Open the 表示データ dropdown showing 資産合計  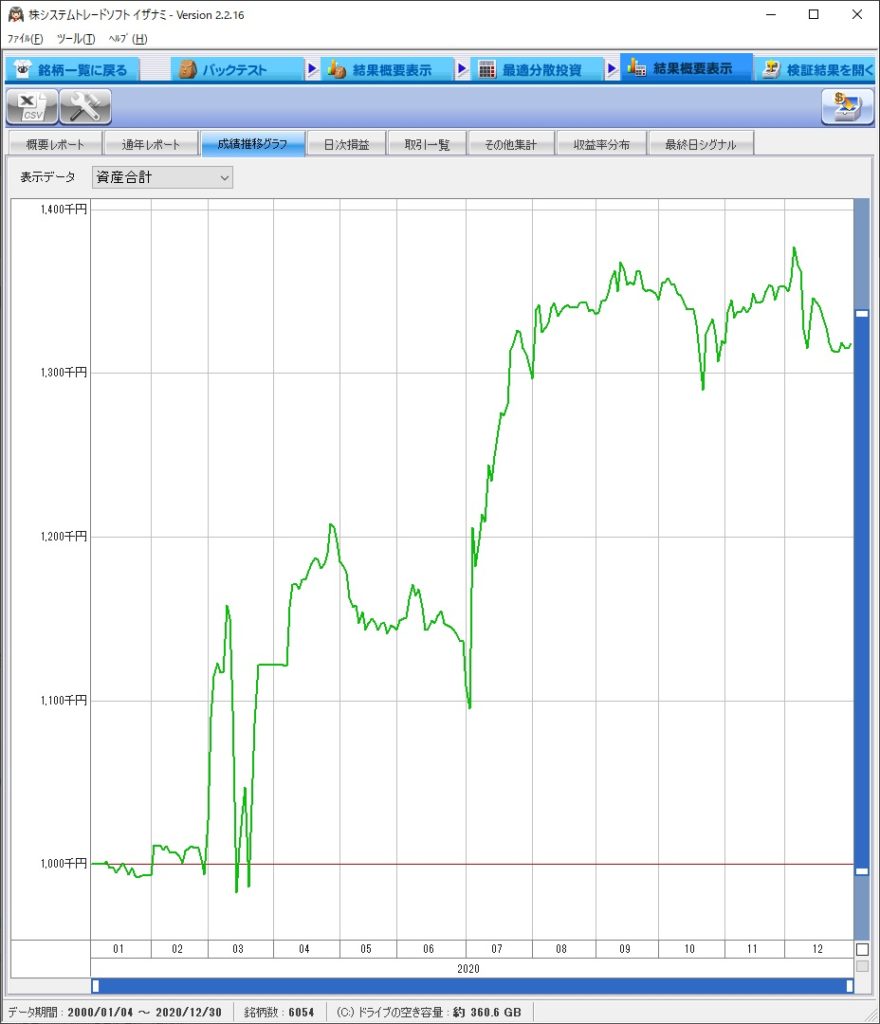click(x=162, y=177)
